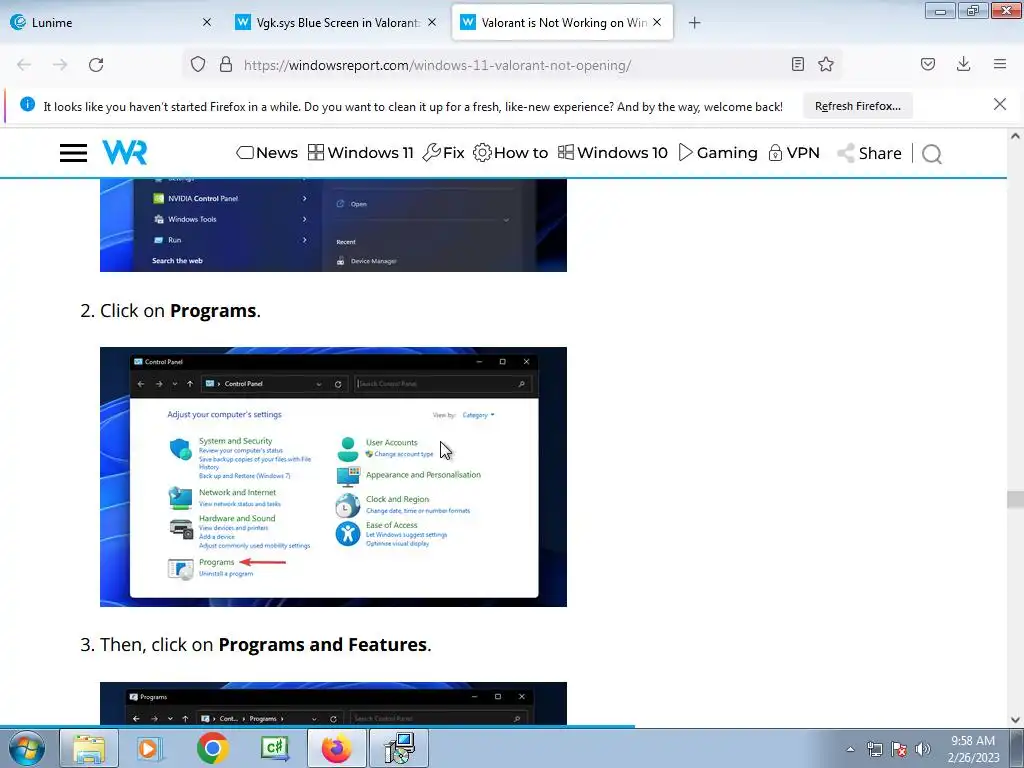This screenshot has height=768, width=1024.
Task: Click the network tray icon
Action: [x=875, y=749]
